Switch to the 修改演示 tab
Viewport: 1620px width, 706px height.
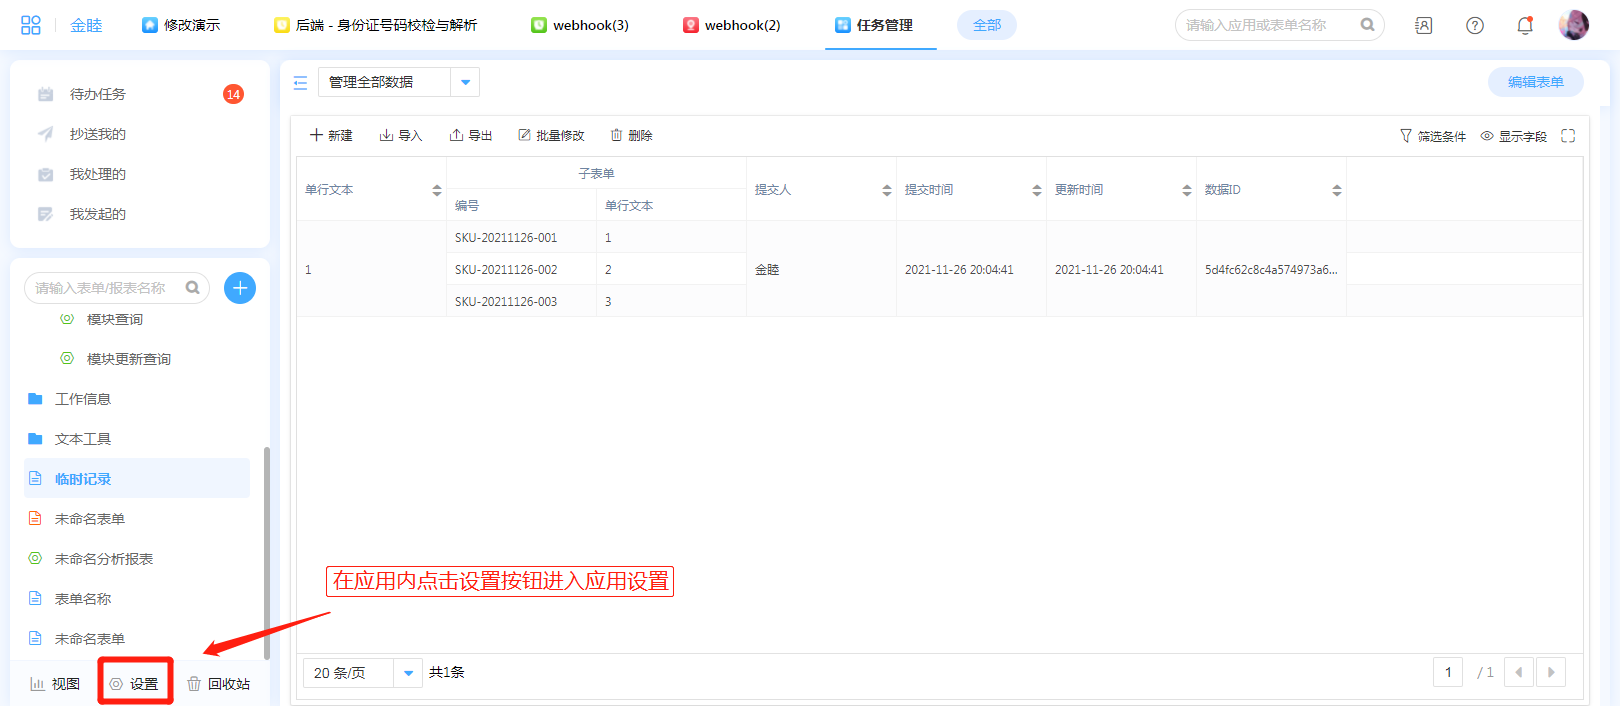click(181, 25)
